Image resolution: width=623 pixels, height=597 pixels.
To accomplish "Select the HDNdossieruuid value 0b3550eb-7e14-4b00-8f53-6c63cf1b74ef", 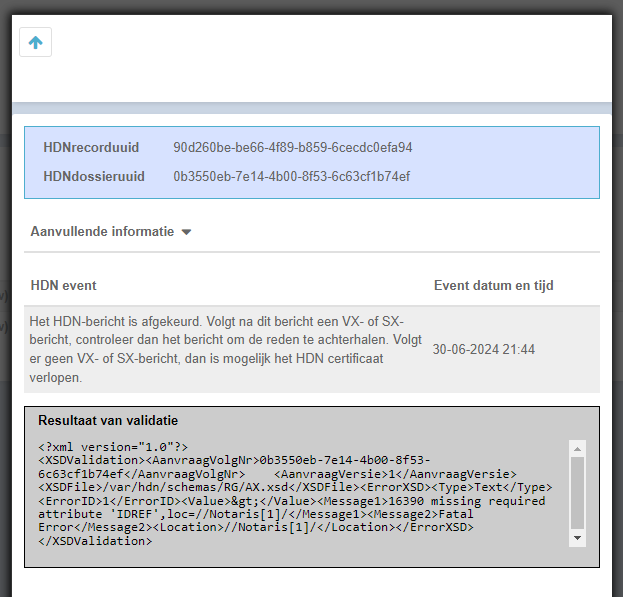I will pos(291,176).
